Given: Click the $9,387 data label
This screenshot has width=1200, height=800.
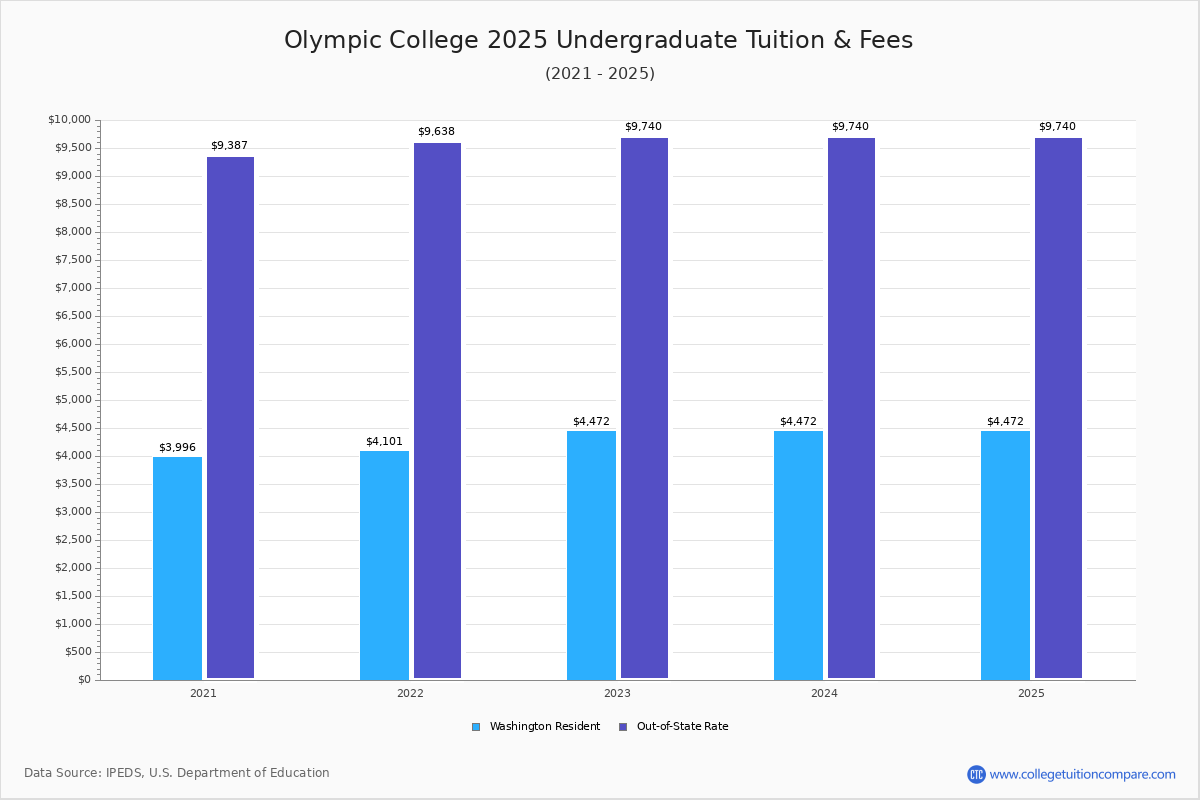Looking at the screenshot, I should point(229,146).
